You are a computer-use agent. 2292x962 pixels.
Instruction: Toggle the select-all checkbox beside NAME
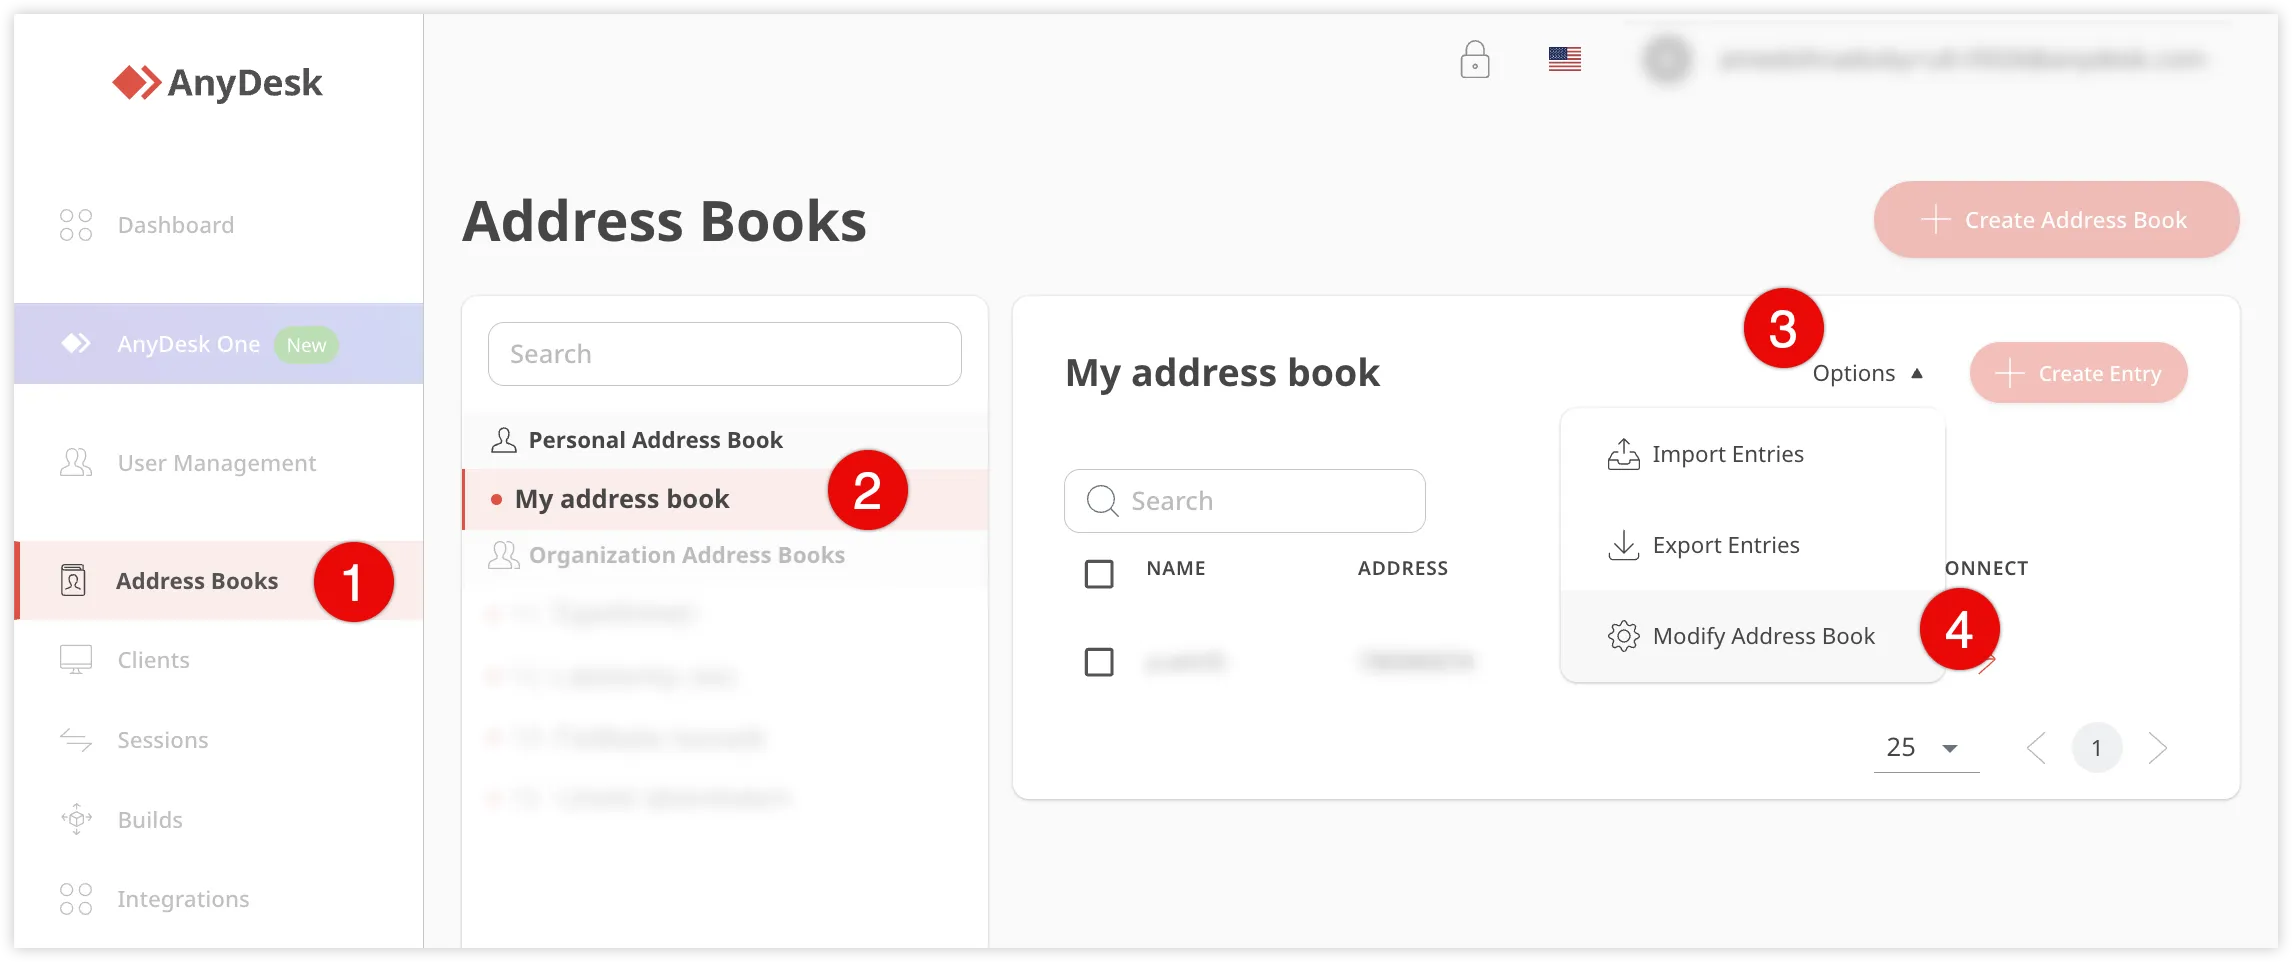1099,574
